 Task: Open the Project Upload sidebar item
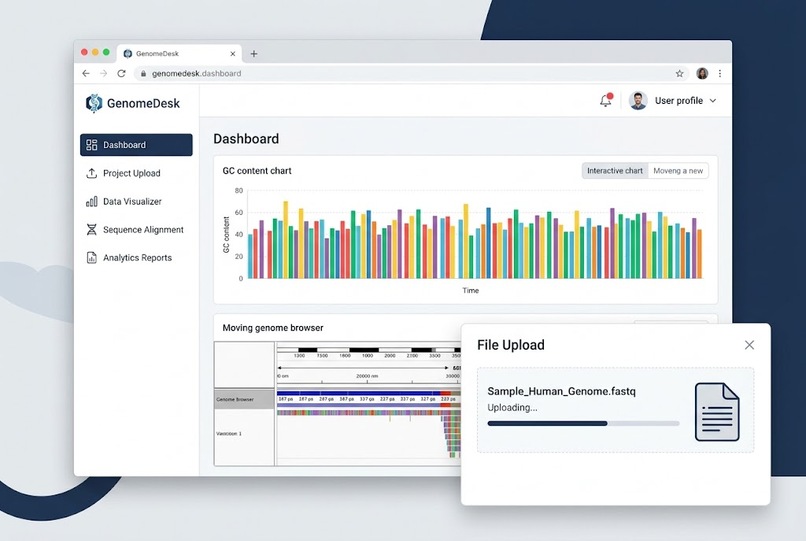click(136, 173)
